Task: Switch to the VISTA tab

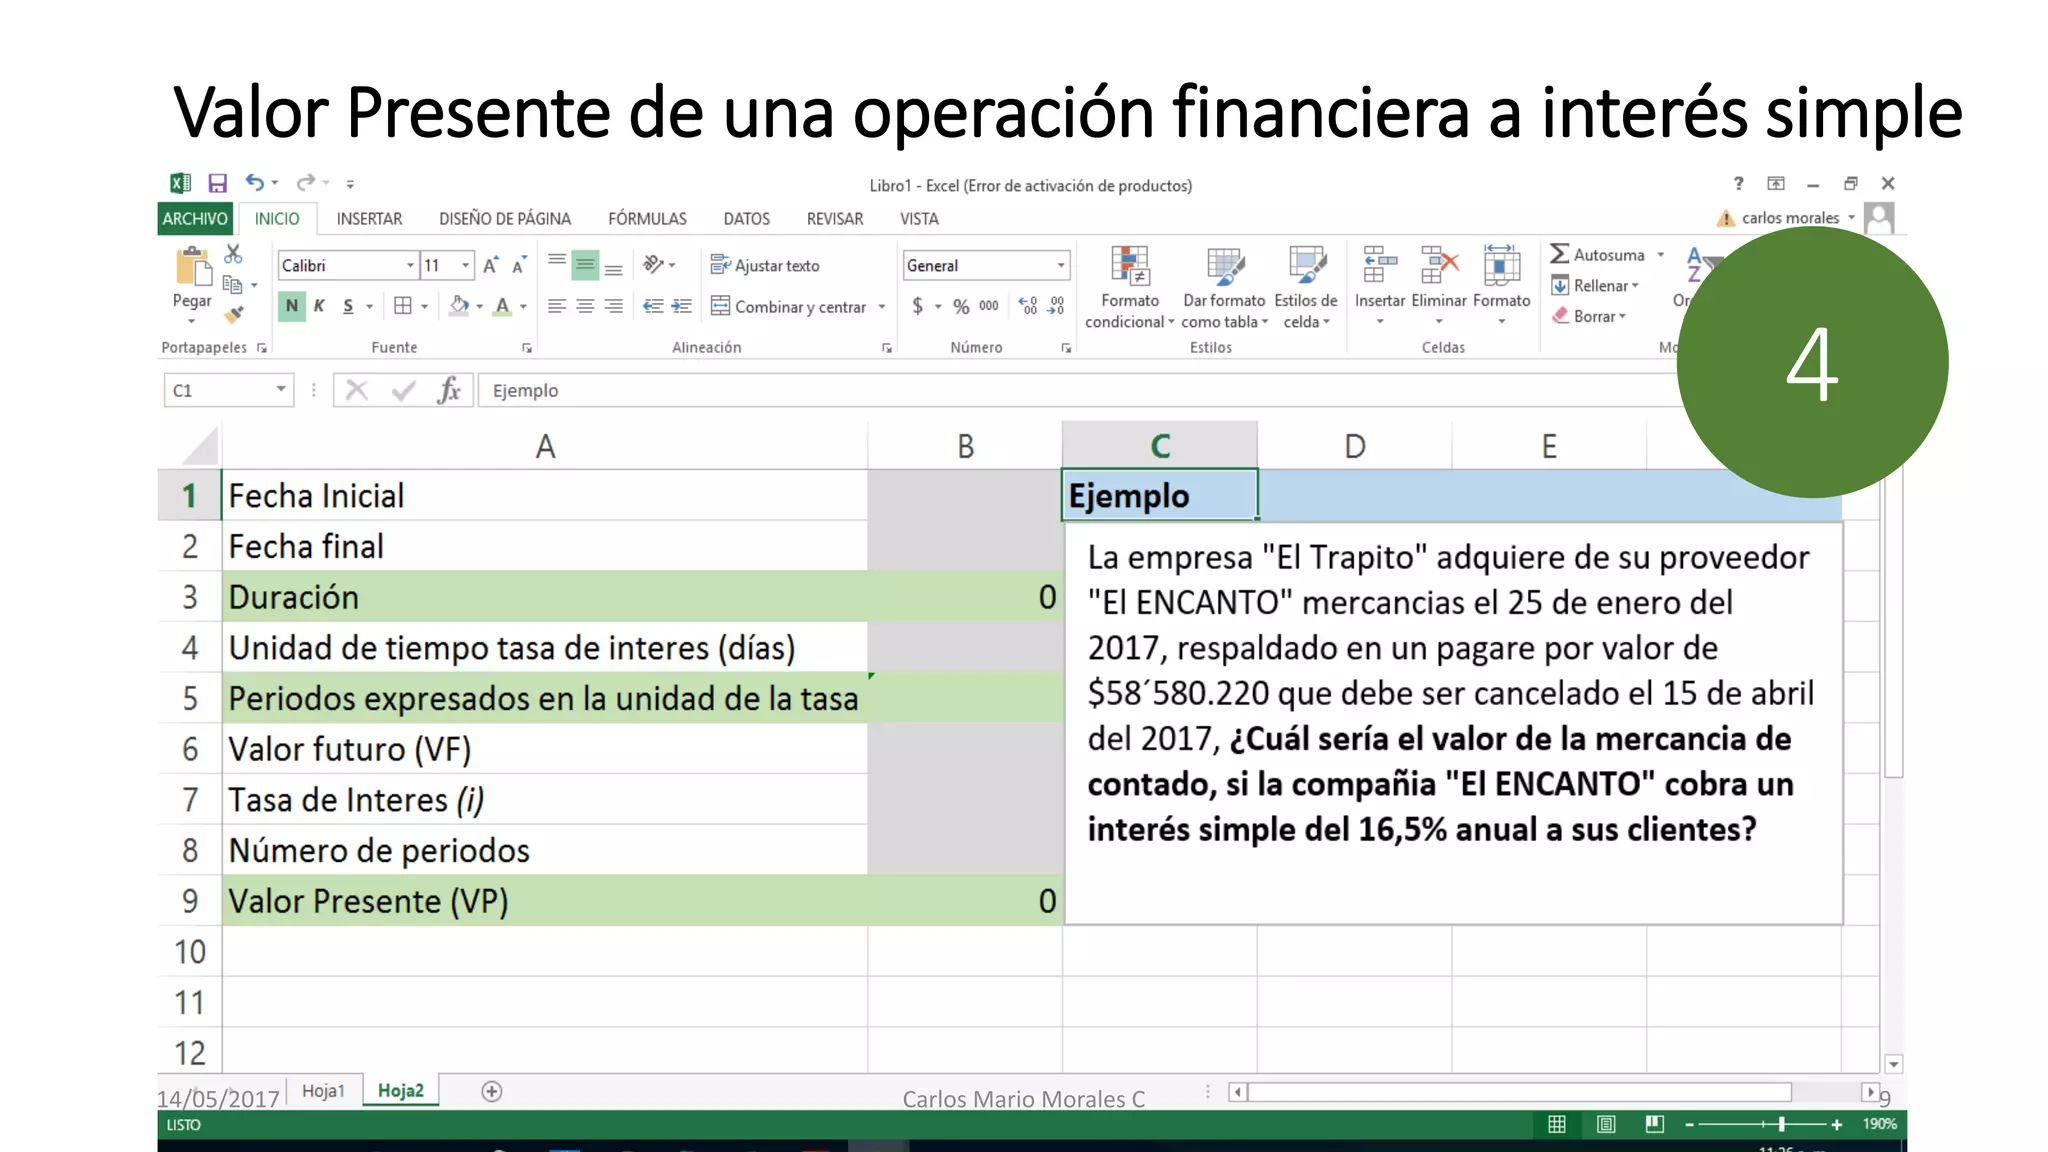Action: [919, 219]
